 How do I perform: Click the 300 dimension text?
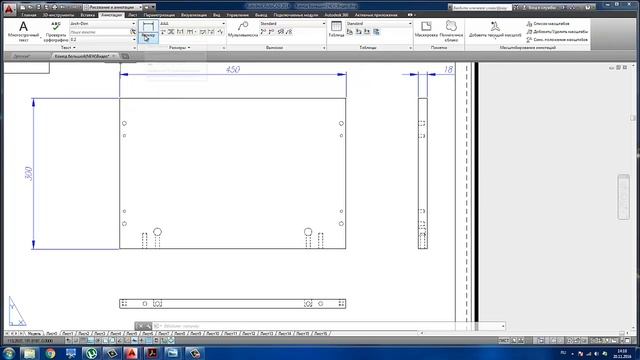(28, 174)
